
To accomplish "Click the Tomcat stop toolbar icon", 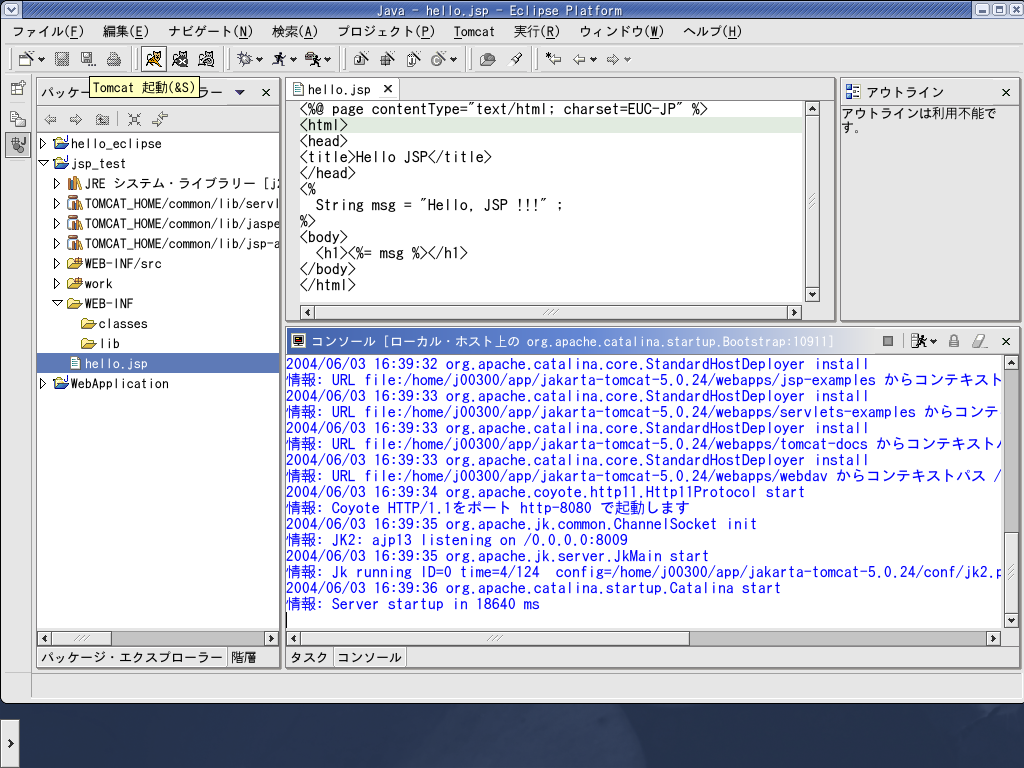I will click(180, 59).
